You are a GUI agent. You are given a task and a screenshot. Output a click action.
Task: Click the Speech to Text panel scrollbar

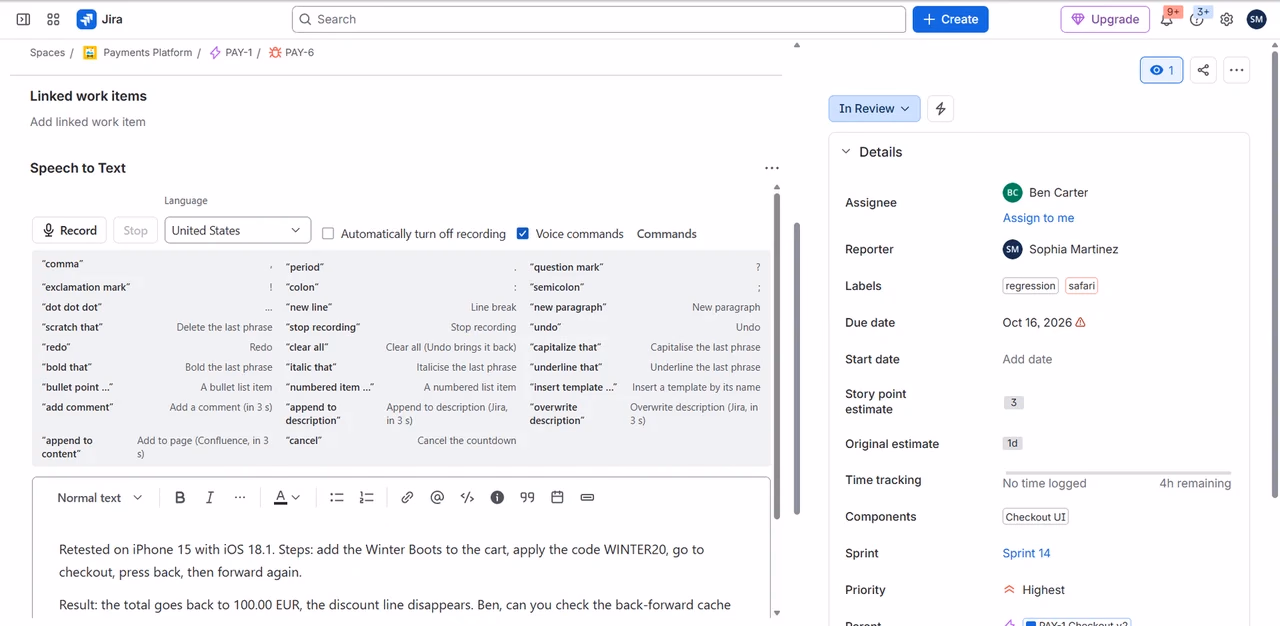coord(777,355)
